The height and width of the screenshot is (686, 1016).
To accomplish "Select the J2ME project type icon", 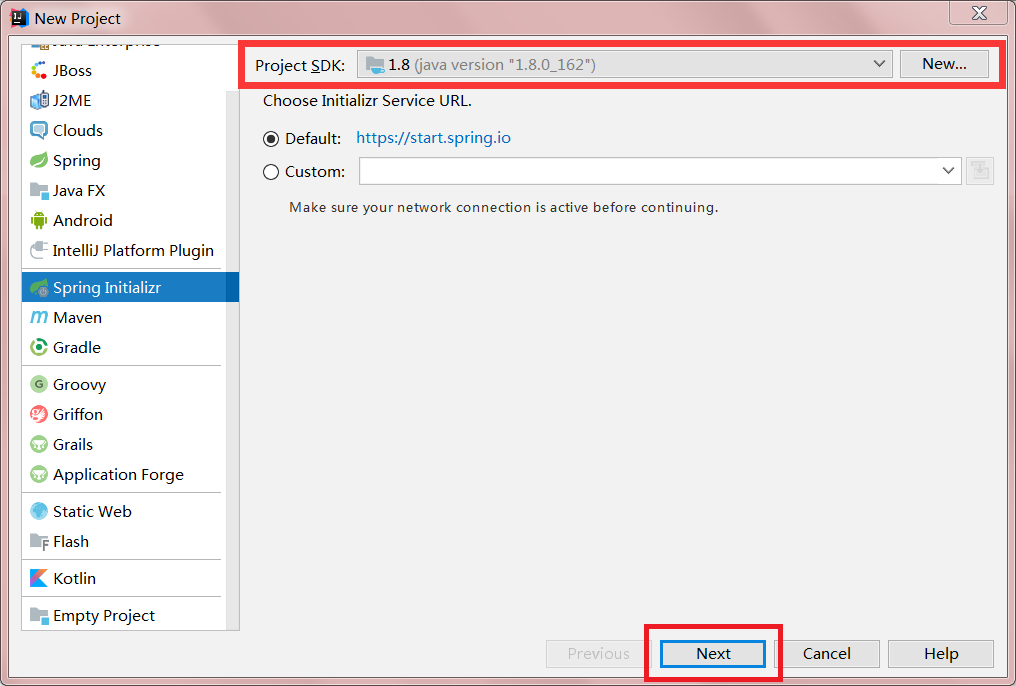I will pos(39,101).
